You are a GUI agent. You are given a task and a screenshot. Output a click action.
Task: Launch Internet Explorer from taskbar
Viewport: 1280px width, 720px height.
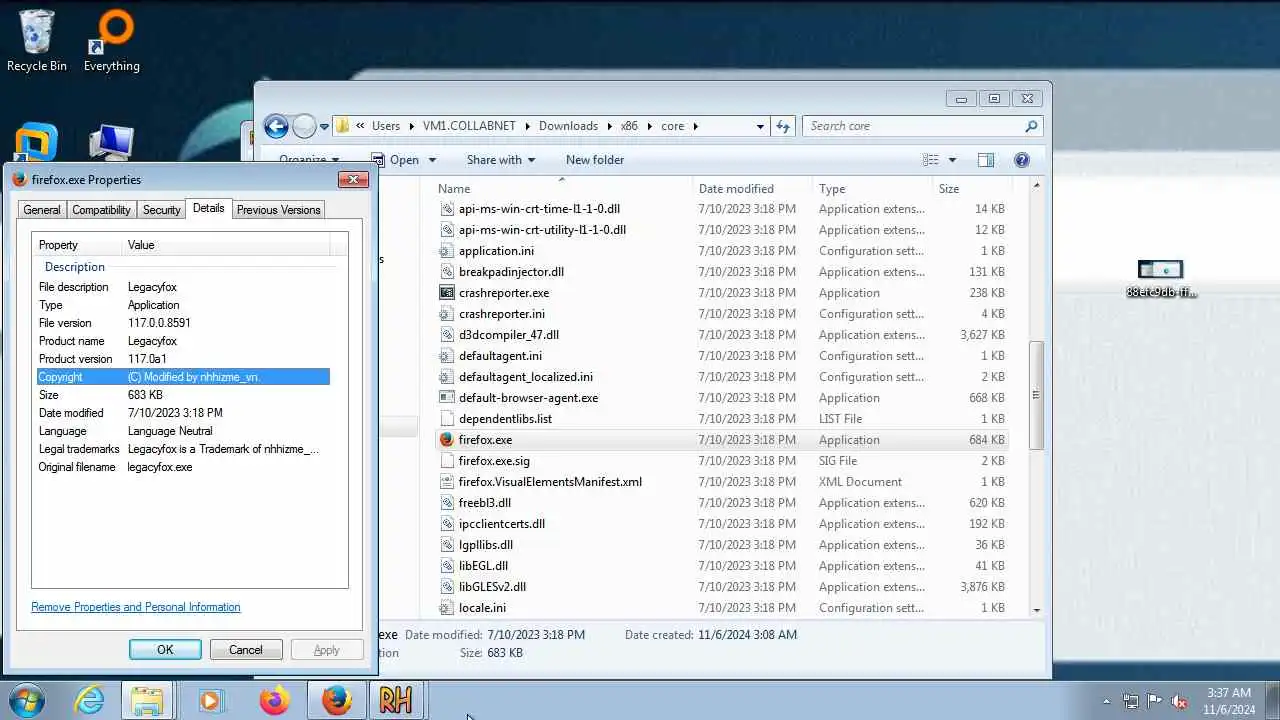(90, 700)
